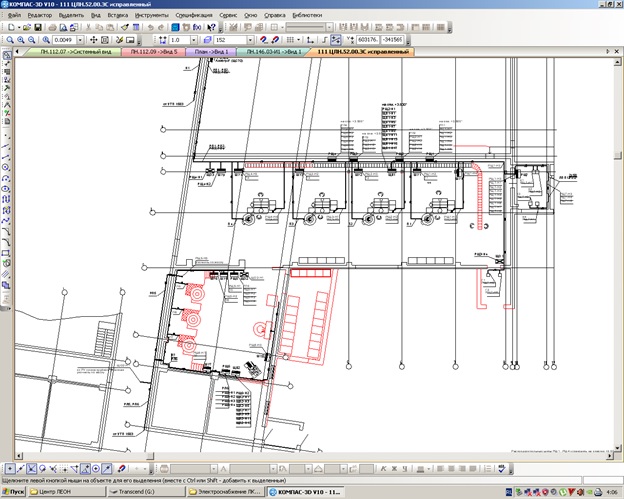Open the view scale 1.0 dropdown
Screen dimensions: 624x499
pos(193,40)
